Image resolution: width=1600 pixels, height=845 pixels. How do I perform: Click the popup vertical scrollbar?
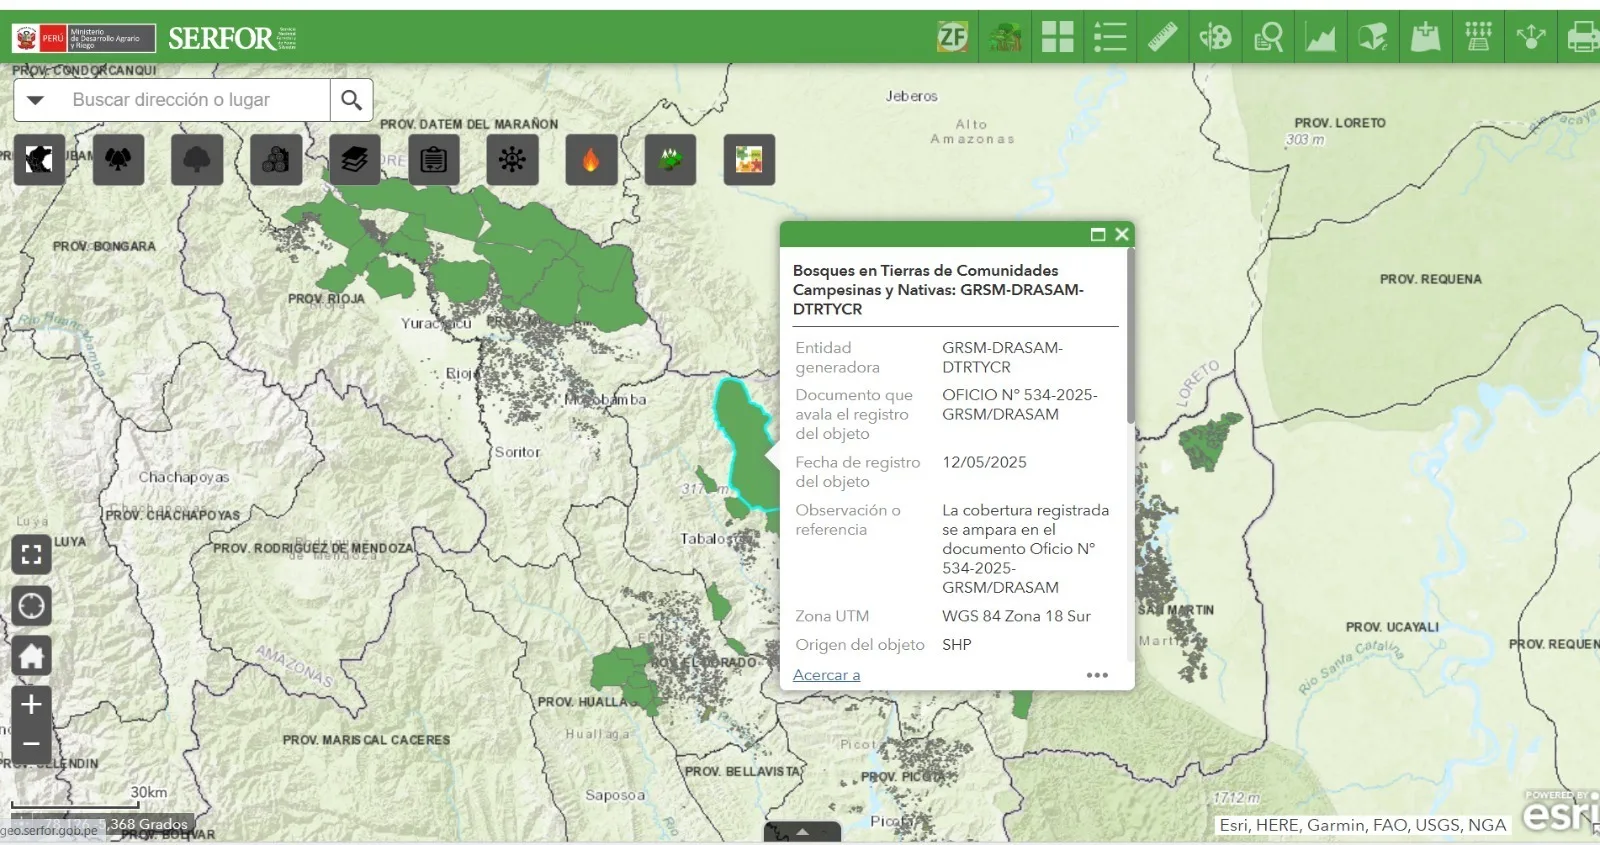[1130, 340]
